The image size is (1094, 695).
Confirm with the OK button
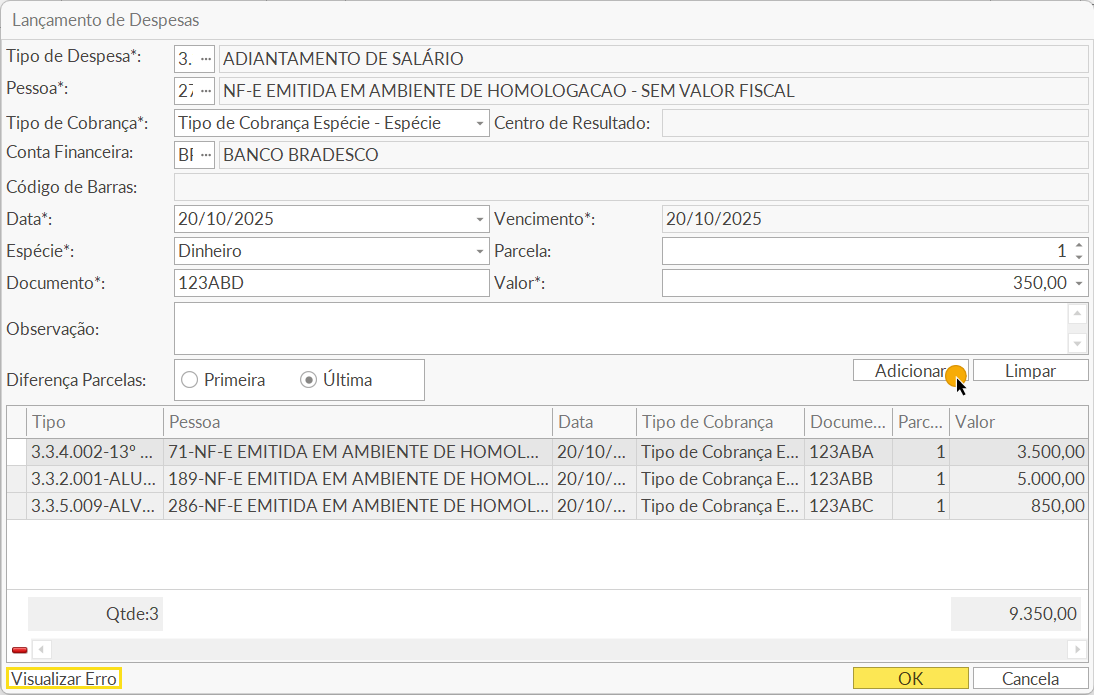pyautogui.click(x=910, y=679)
